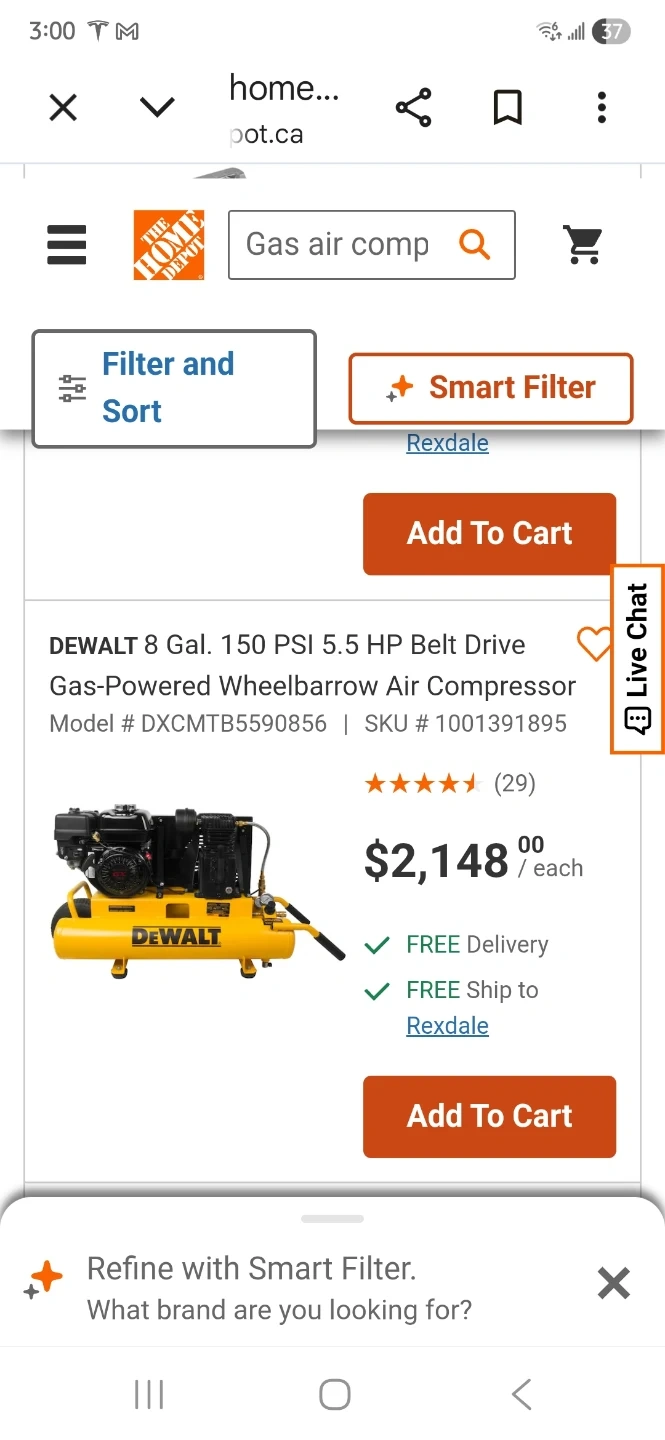This screenshot has width=665, height=1440.
Task: Tap the Home Depot logo
Action: tap(169, 245)
